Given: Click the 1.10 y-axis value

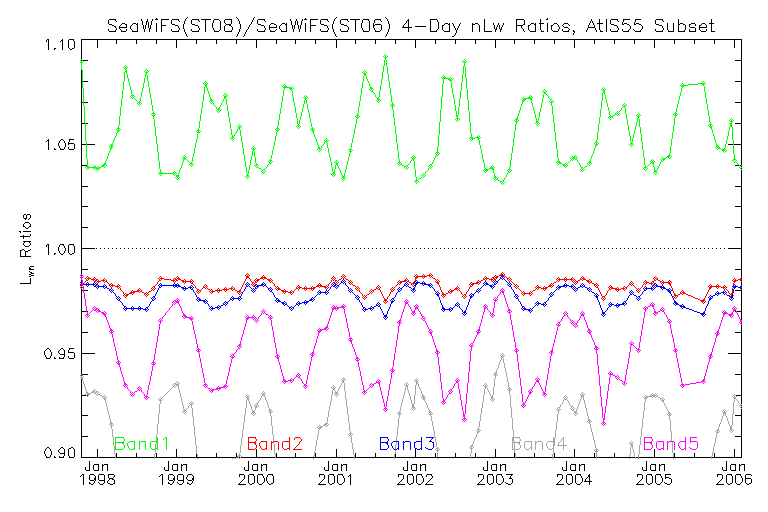Looking at the screenshot, I should pyautogui.click(x=60, y=45).
